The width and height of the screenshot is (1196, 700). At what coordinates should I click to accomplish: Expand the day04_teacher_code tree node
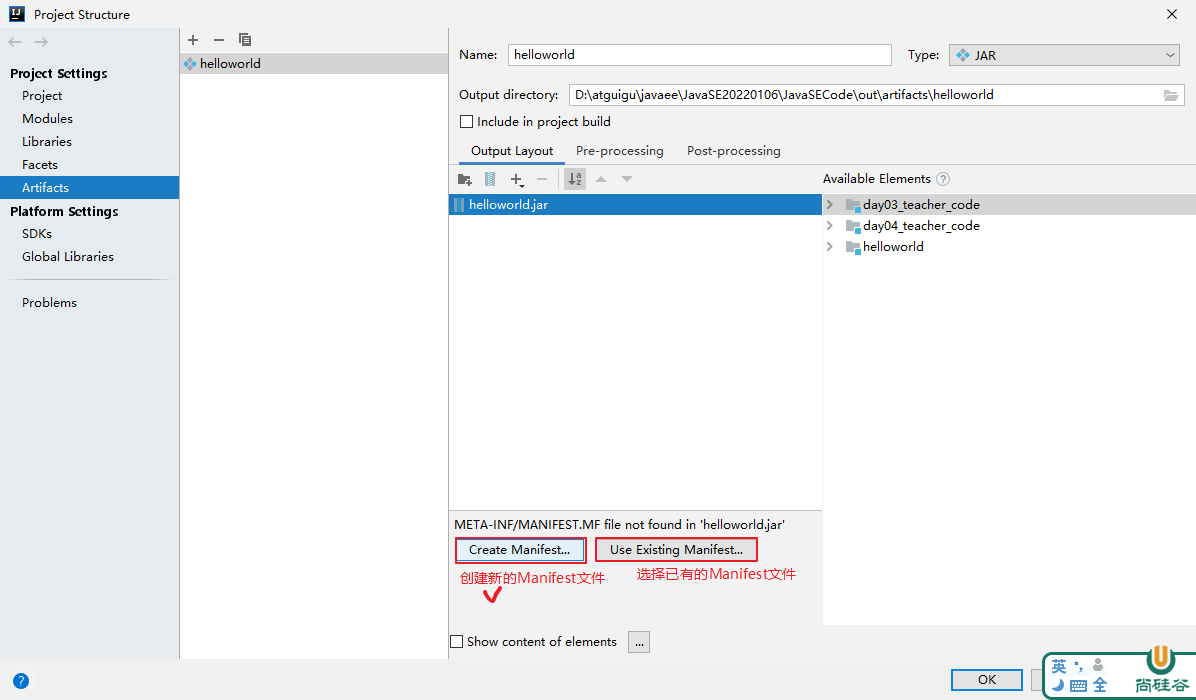tap(830, 225)
